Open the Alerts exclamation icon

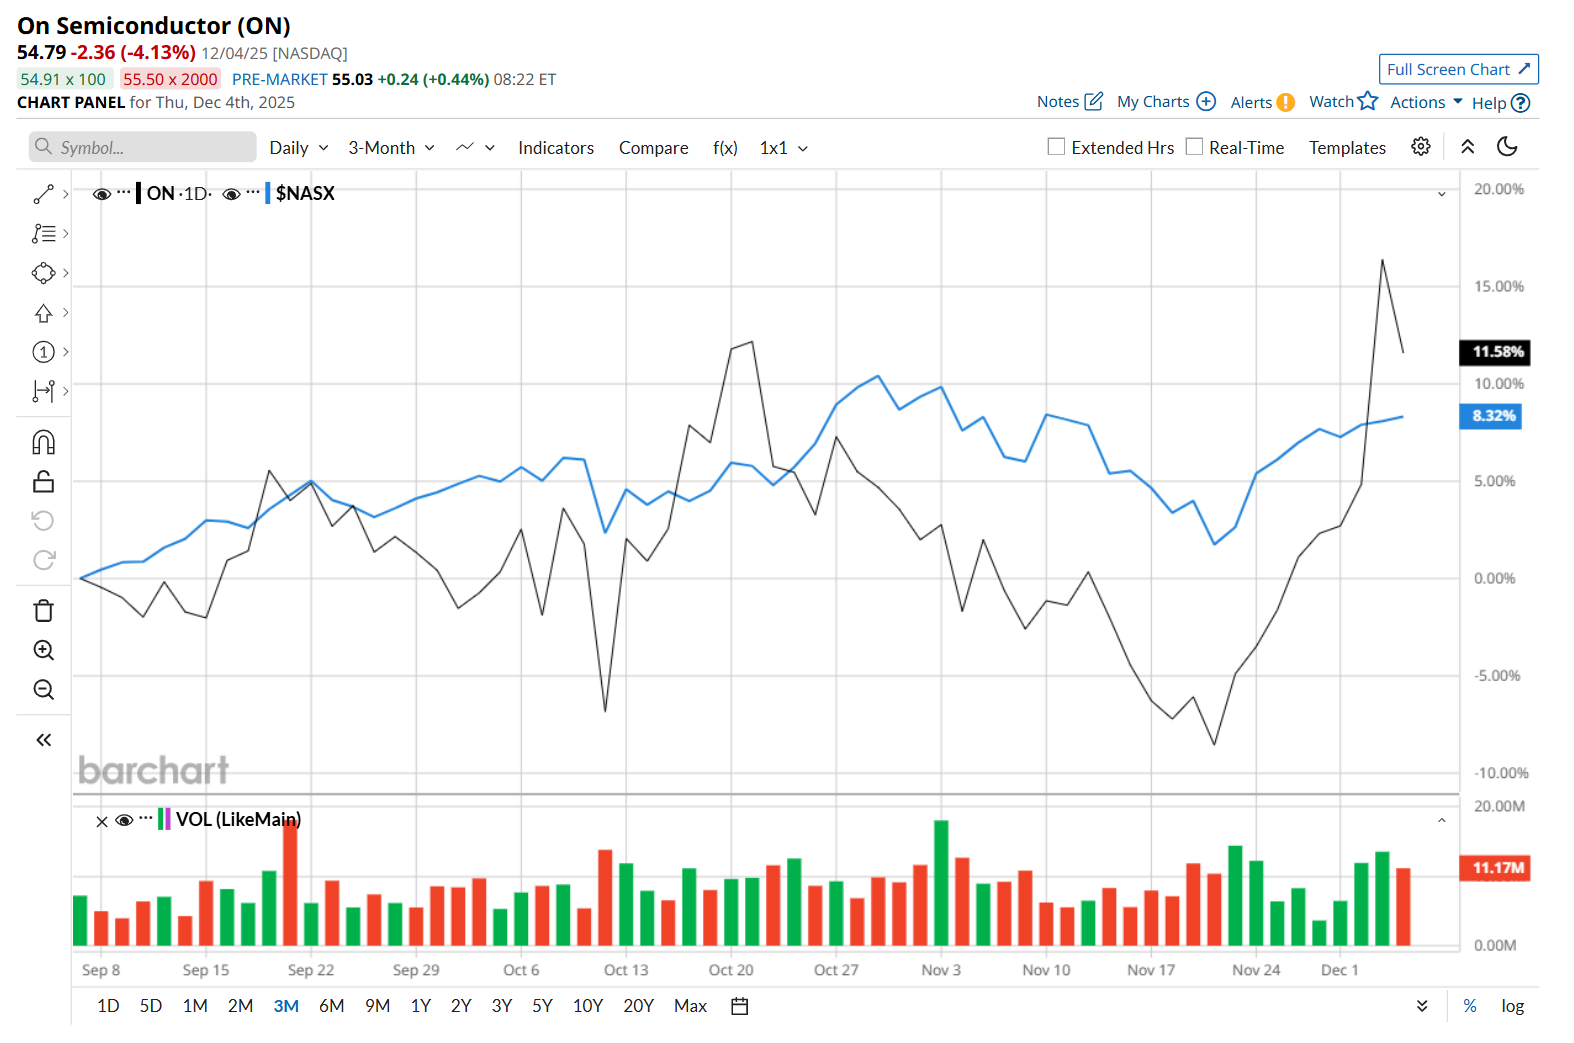coord(1286,102)
